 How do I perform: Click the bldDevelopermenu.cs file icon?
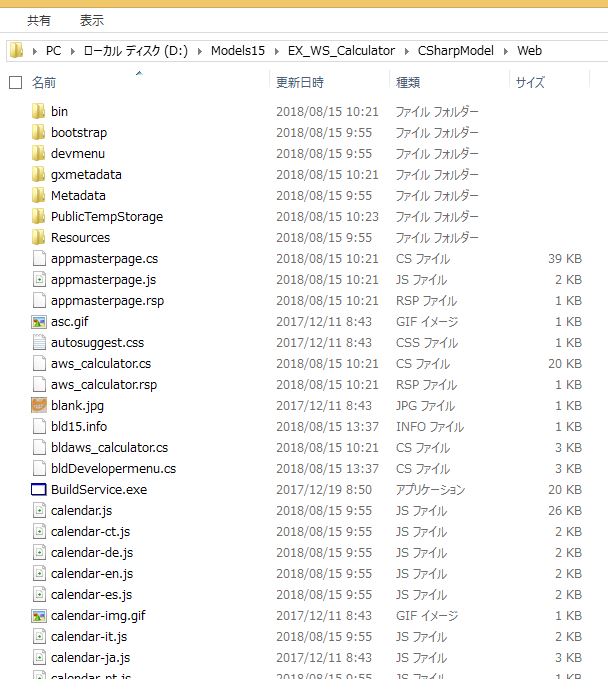[39, 469]
